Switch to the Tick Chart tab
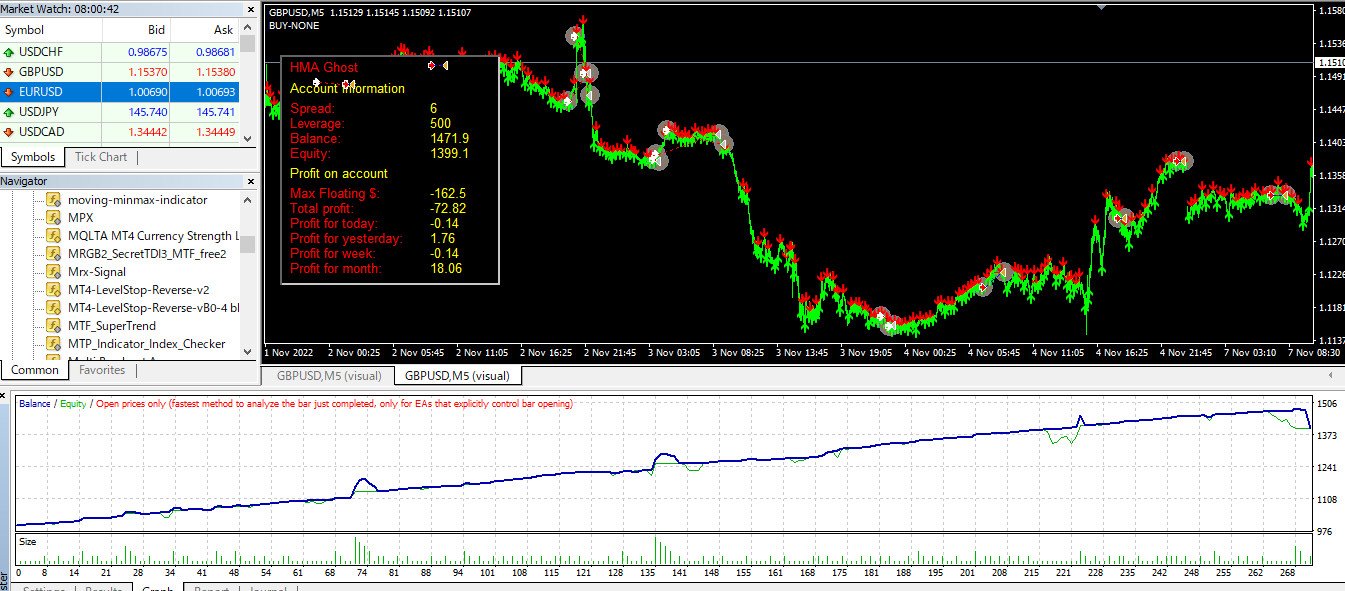1345x591 pixels. [x=101, y=157]
